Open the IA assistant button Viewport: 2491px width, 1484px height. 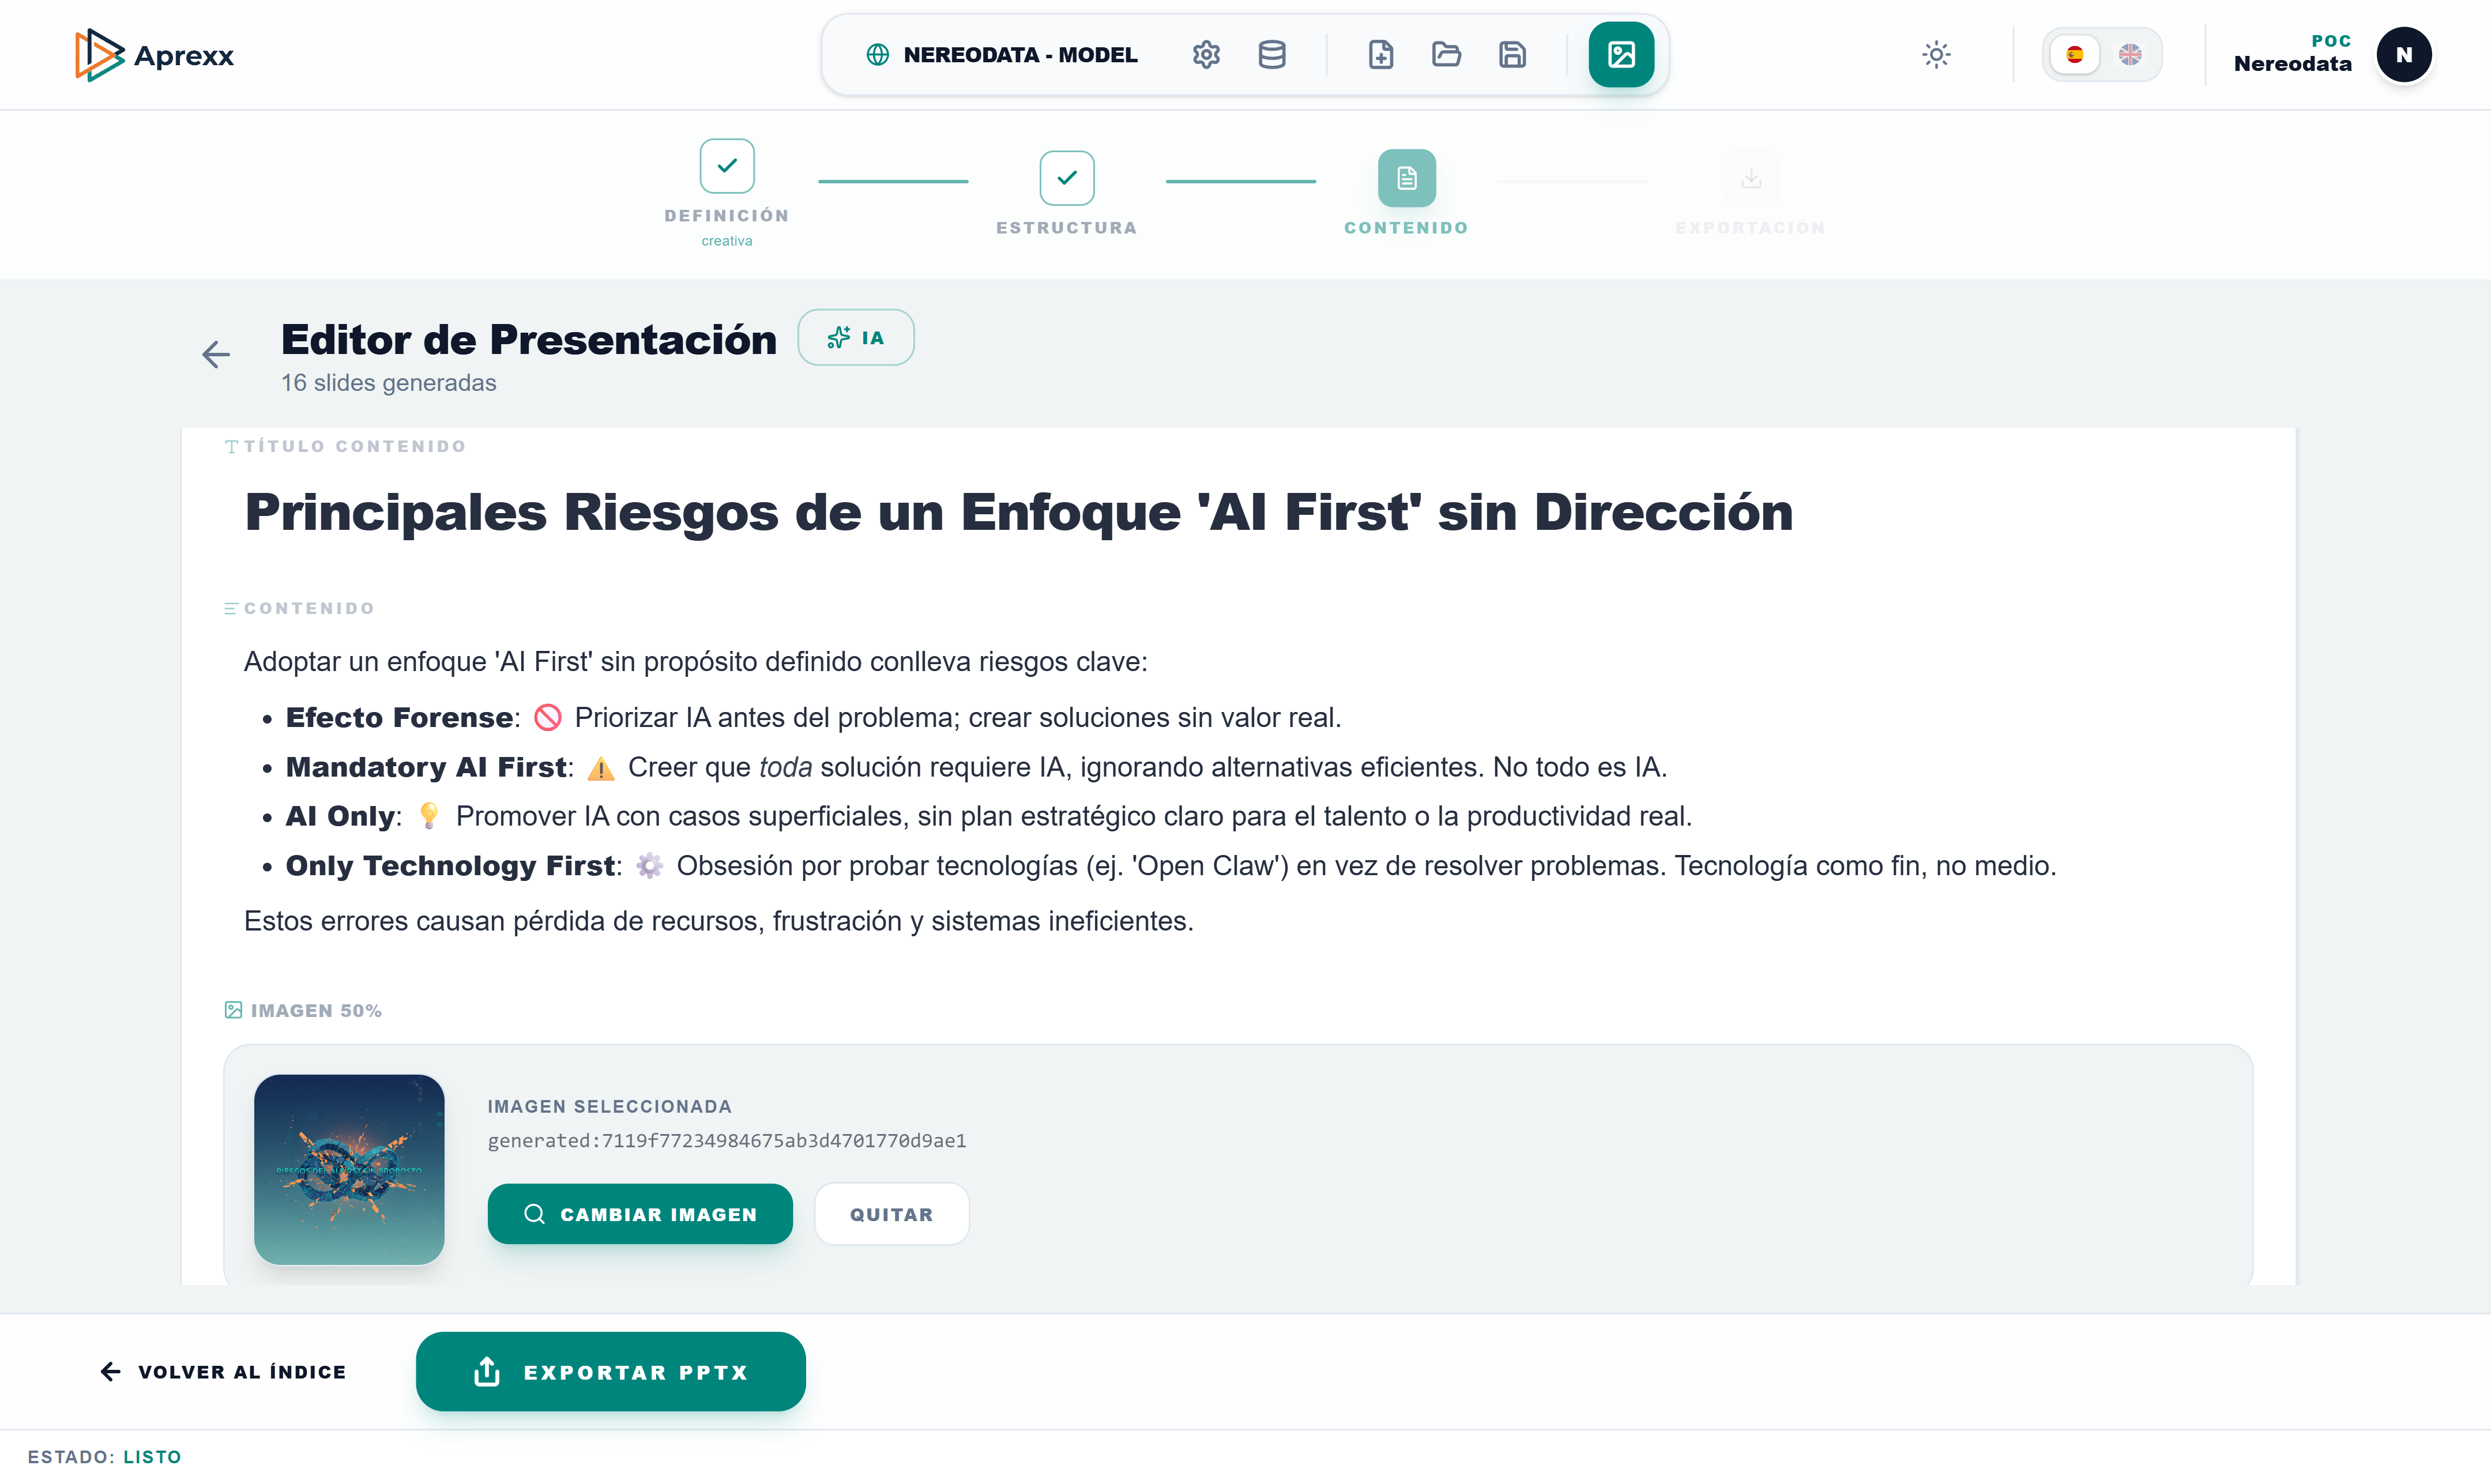pos(856,337)
